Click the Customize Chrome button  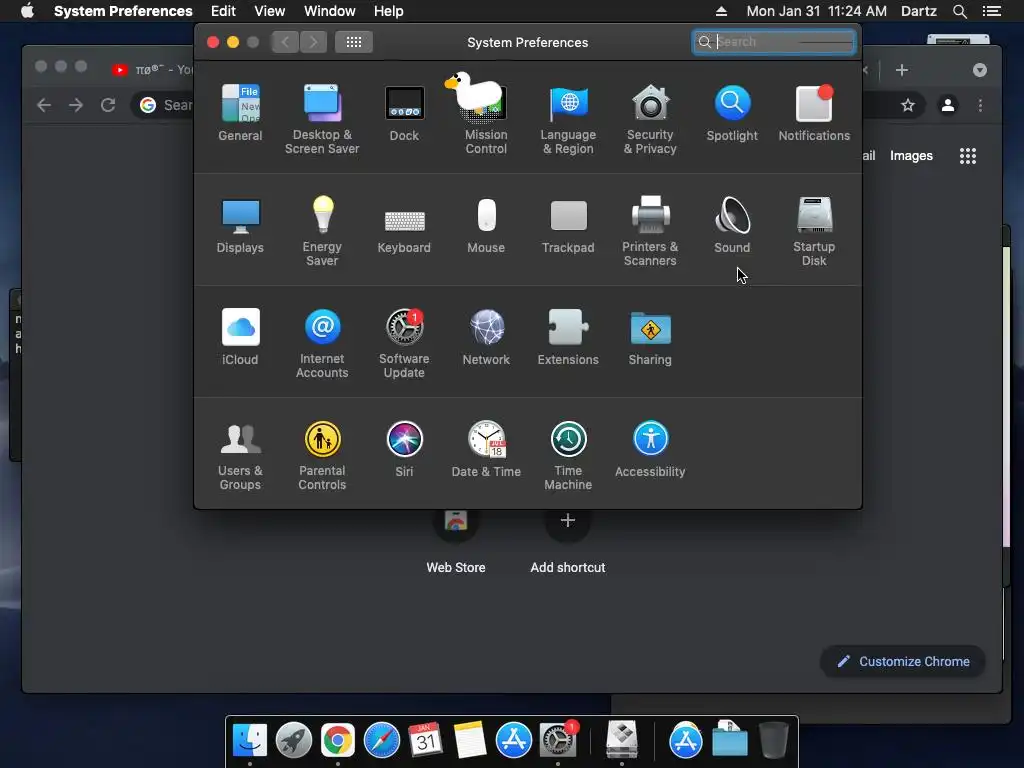pos(903,662)
